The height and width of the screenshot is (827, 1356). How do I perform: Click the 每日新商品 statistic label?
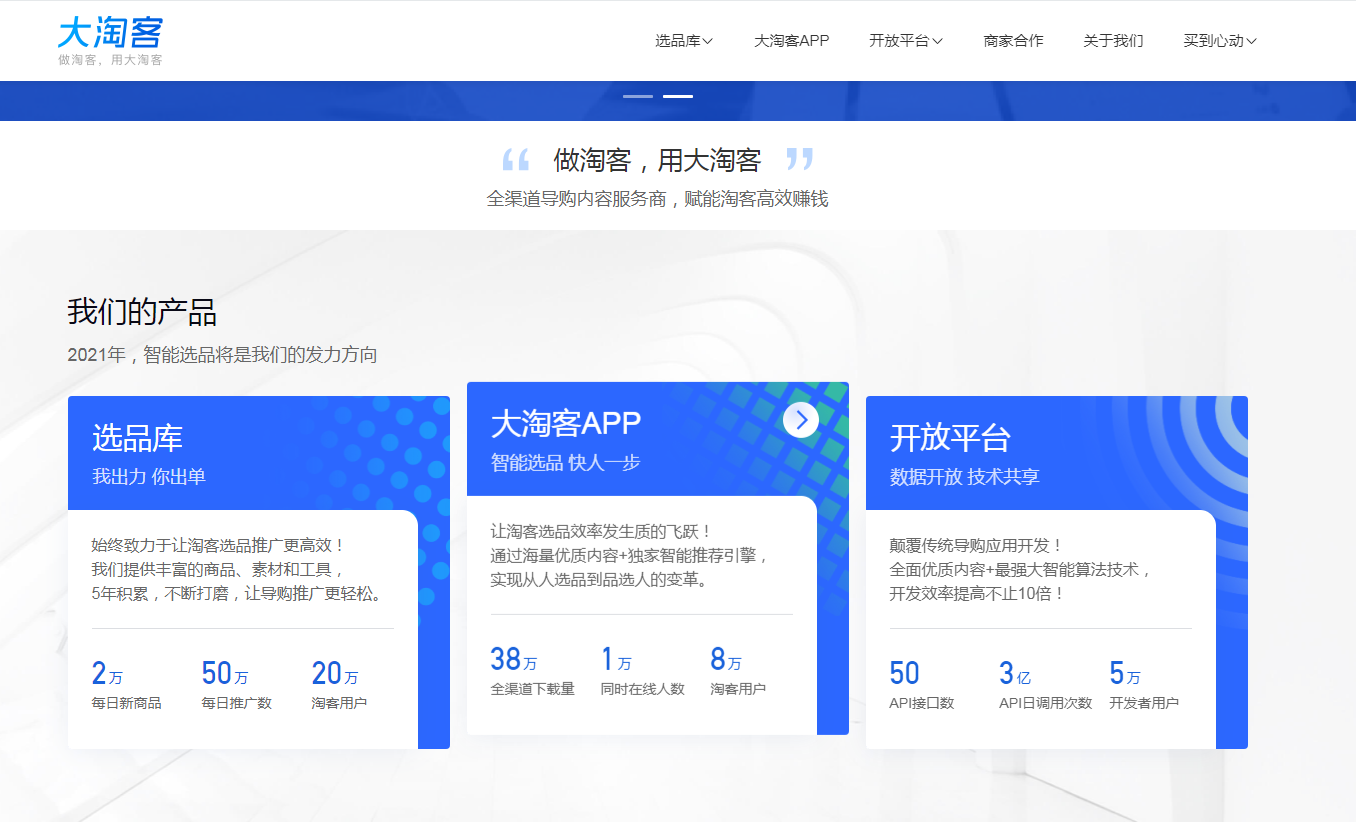(126, 703)
